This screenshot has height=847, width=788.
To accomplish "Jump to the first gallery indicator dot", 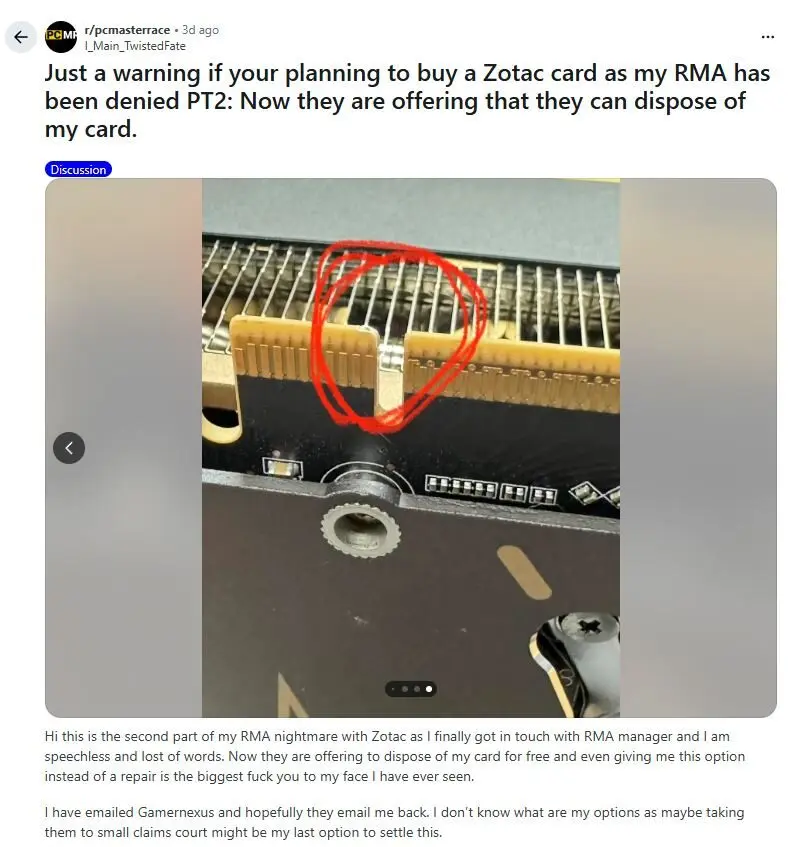I will (x=393, y=689).
